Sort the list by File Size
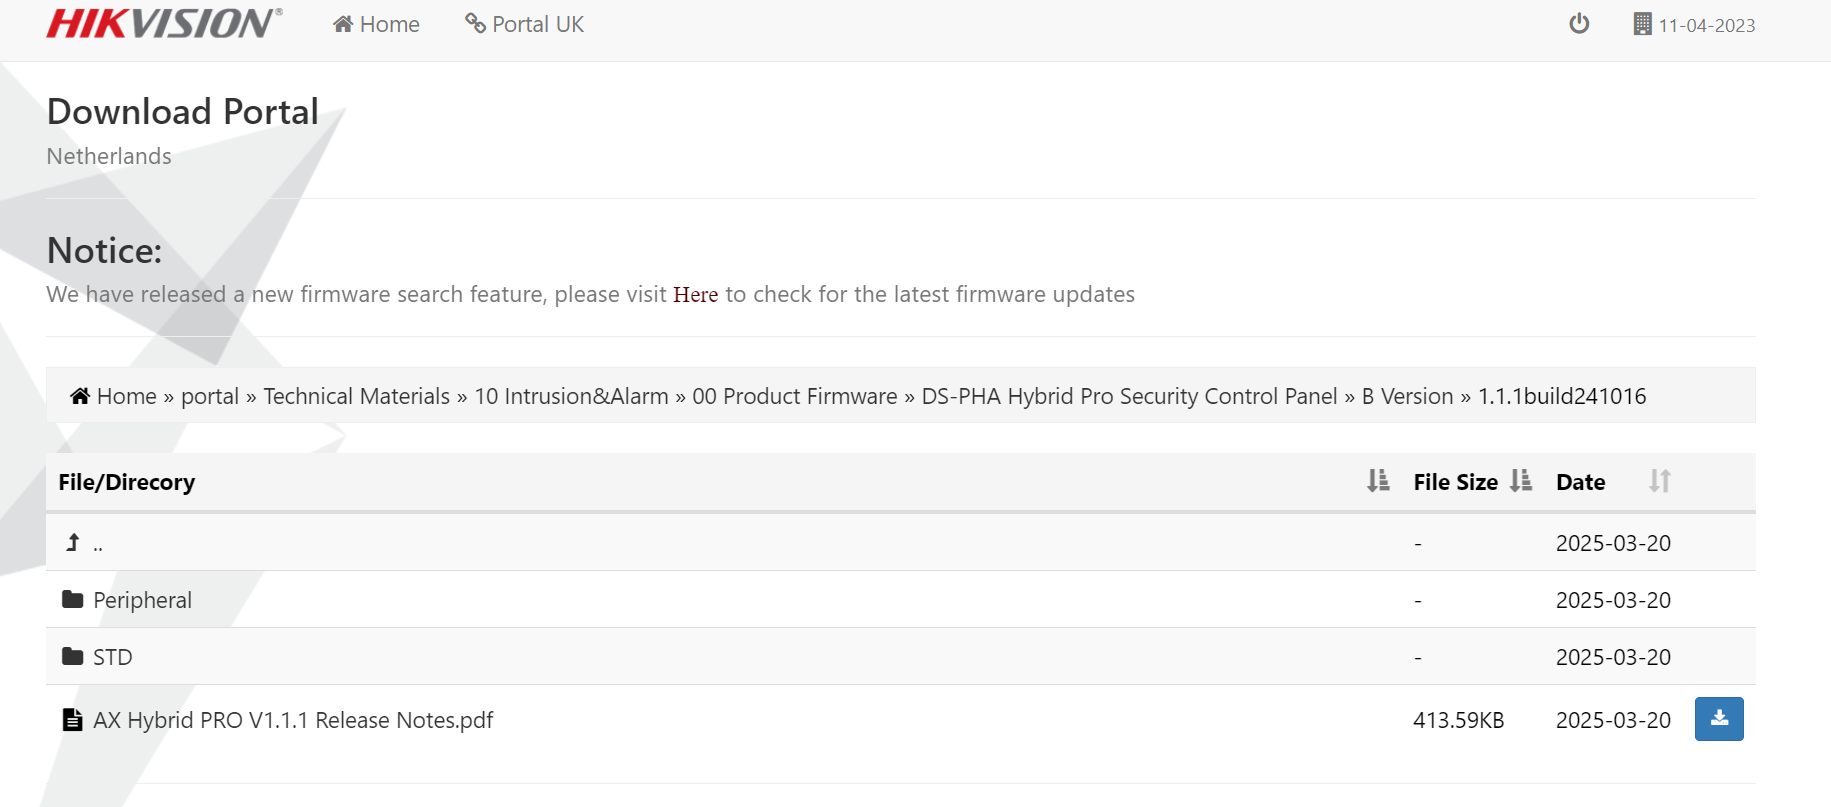Screen dimensions: 1831x807 pos(1520,482)
